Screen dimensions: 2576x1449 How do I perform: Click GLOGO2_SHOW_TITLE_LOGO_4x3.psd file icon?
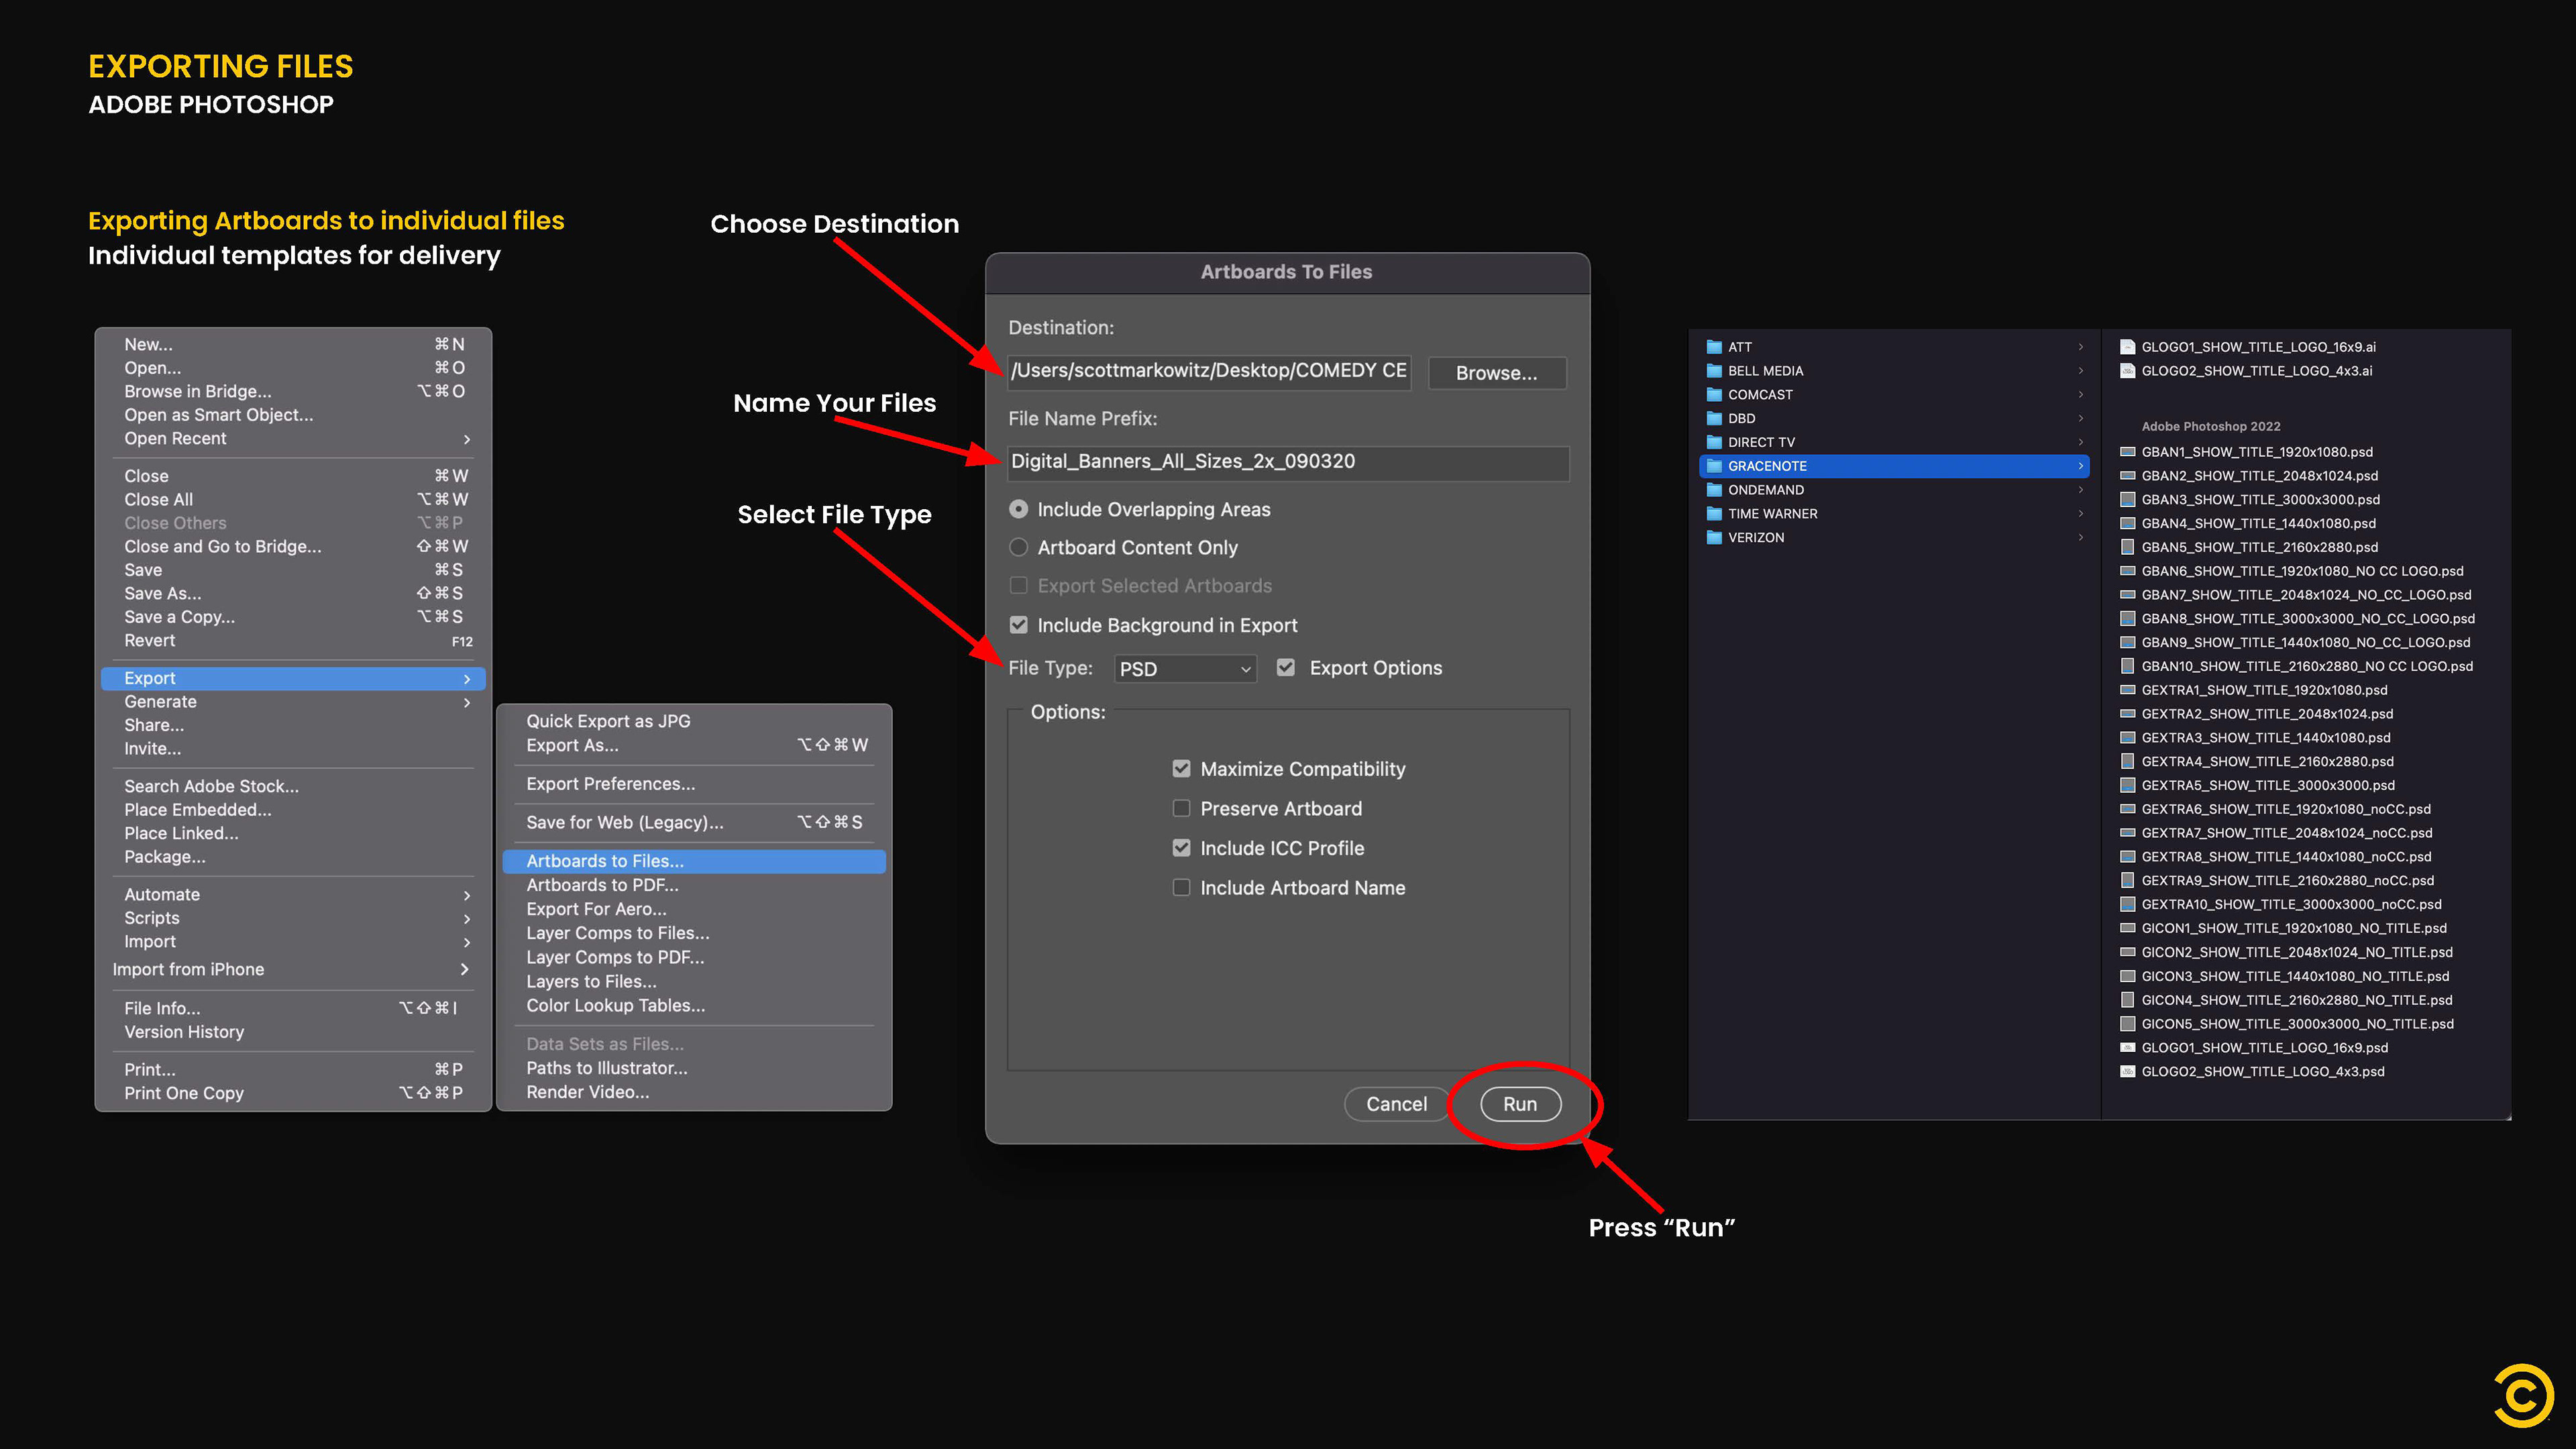[x=2128, y=1072]
